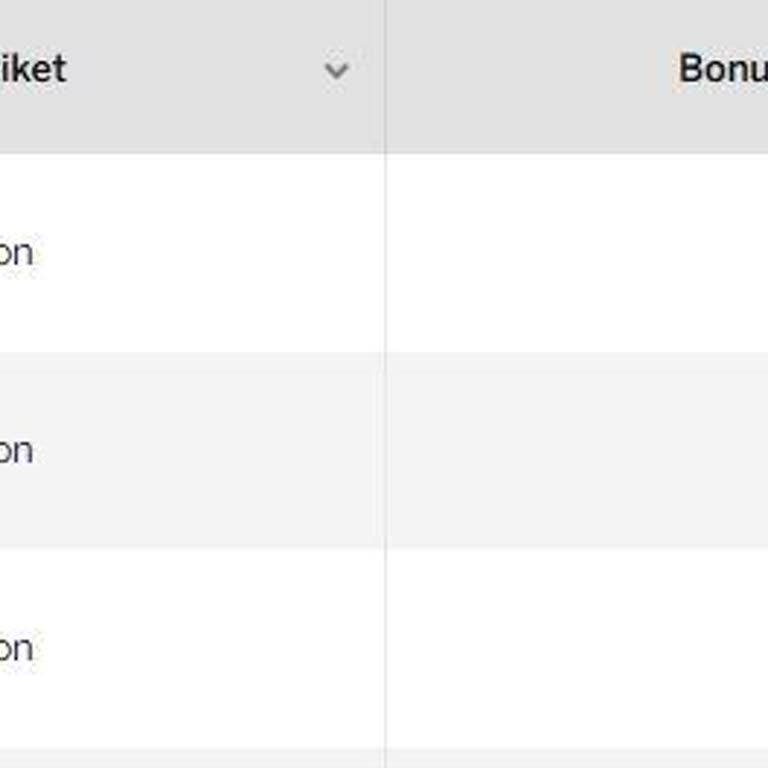Viewport: 768px width, 768px height.
Task: Click the empty Bonus cell in gray second row
Action: coord(576,450)
